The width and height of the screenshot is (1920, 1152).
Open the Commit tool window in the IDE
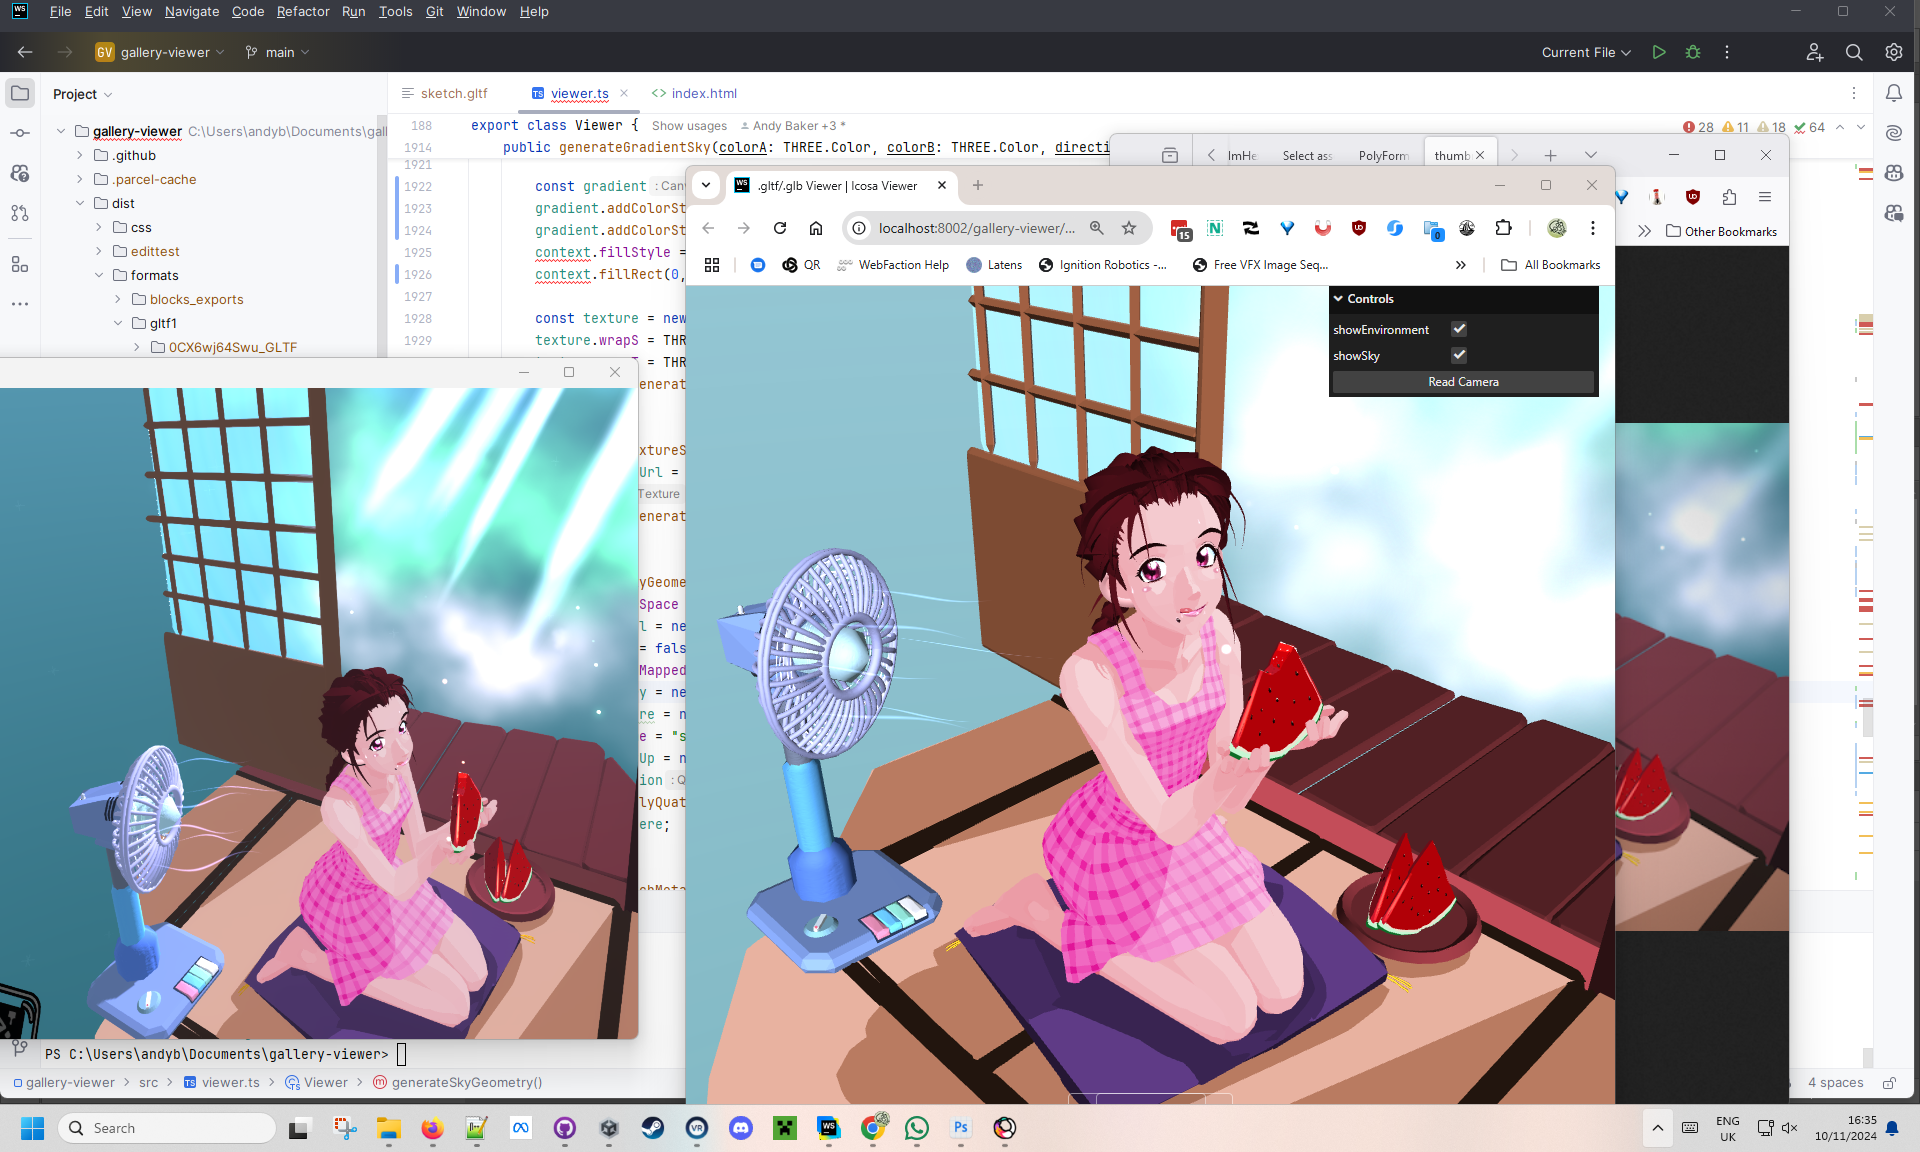point(20,133)
